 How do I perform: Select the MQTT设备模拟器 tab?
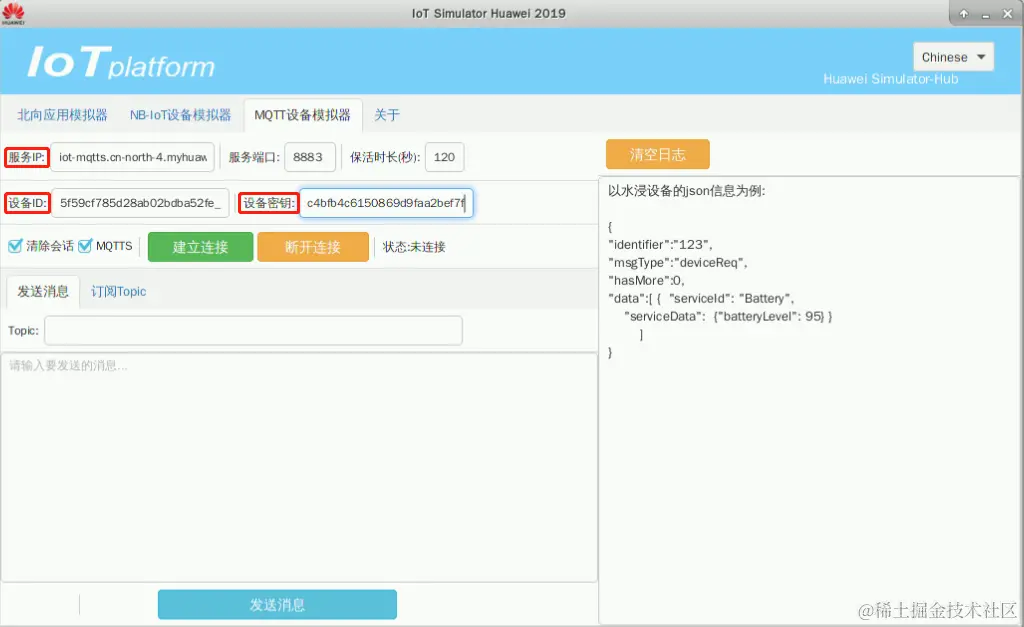302,115
